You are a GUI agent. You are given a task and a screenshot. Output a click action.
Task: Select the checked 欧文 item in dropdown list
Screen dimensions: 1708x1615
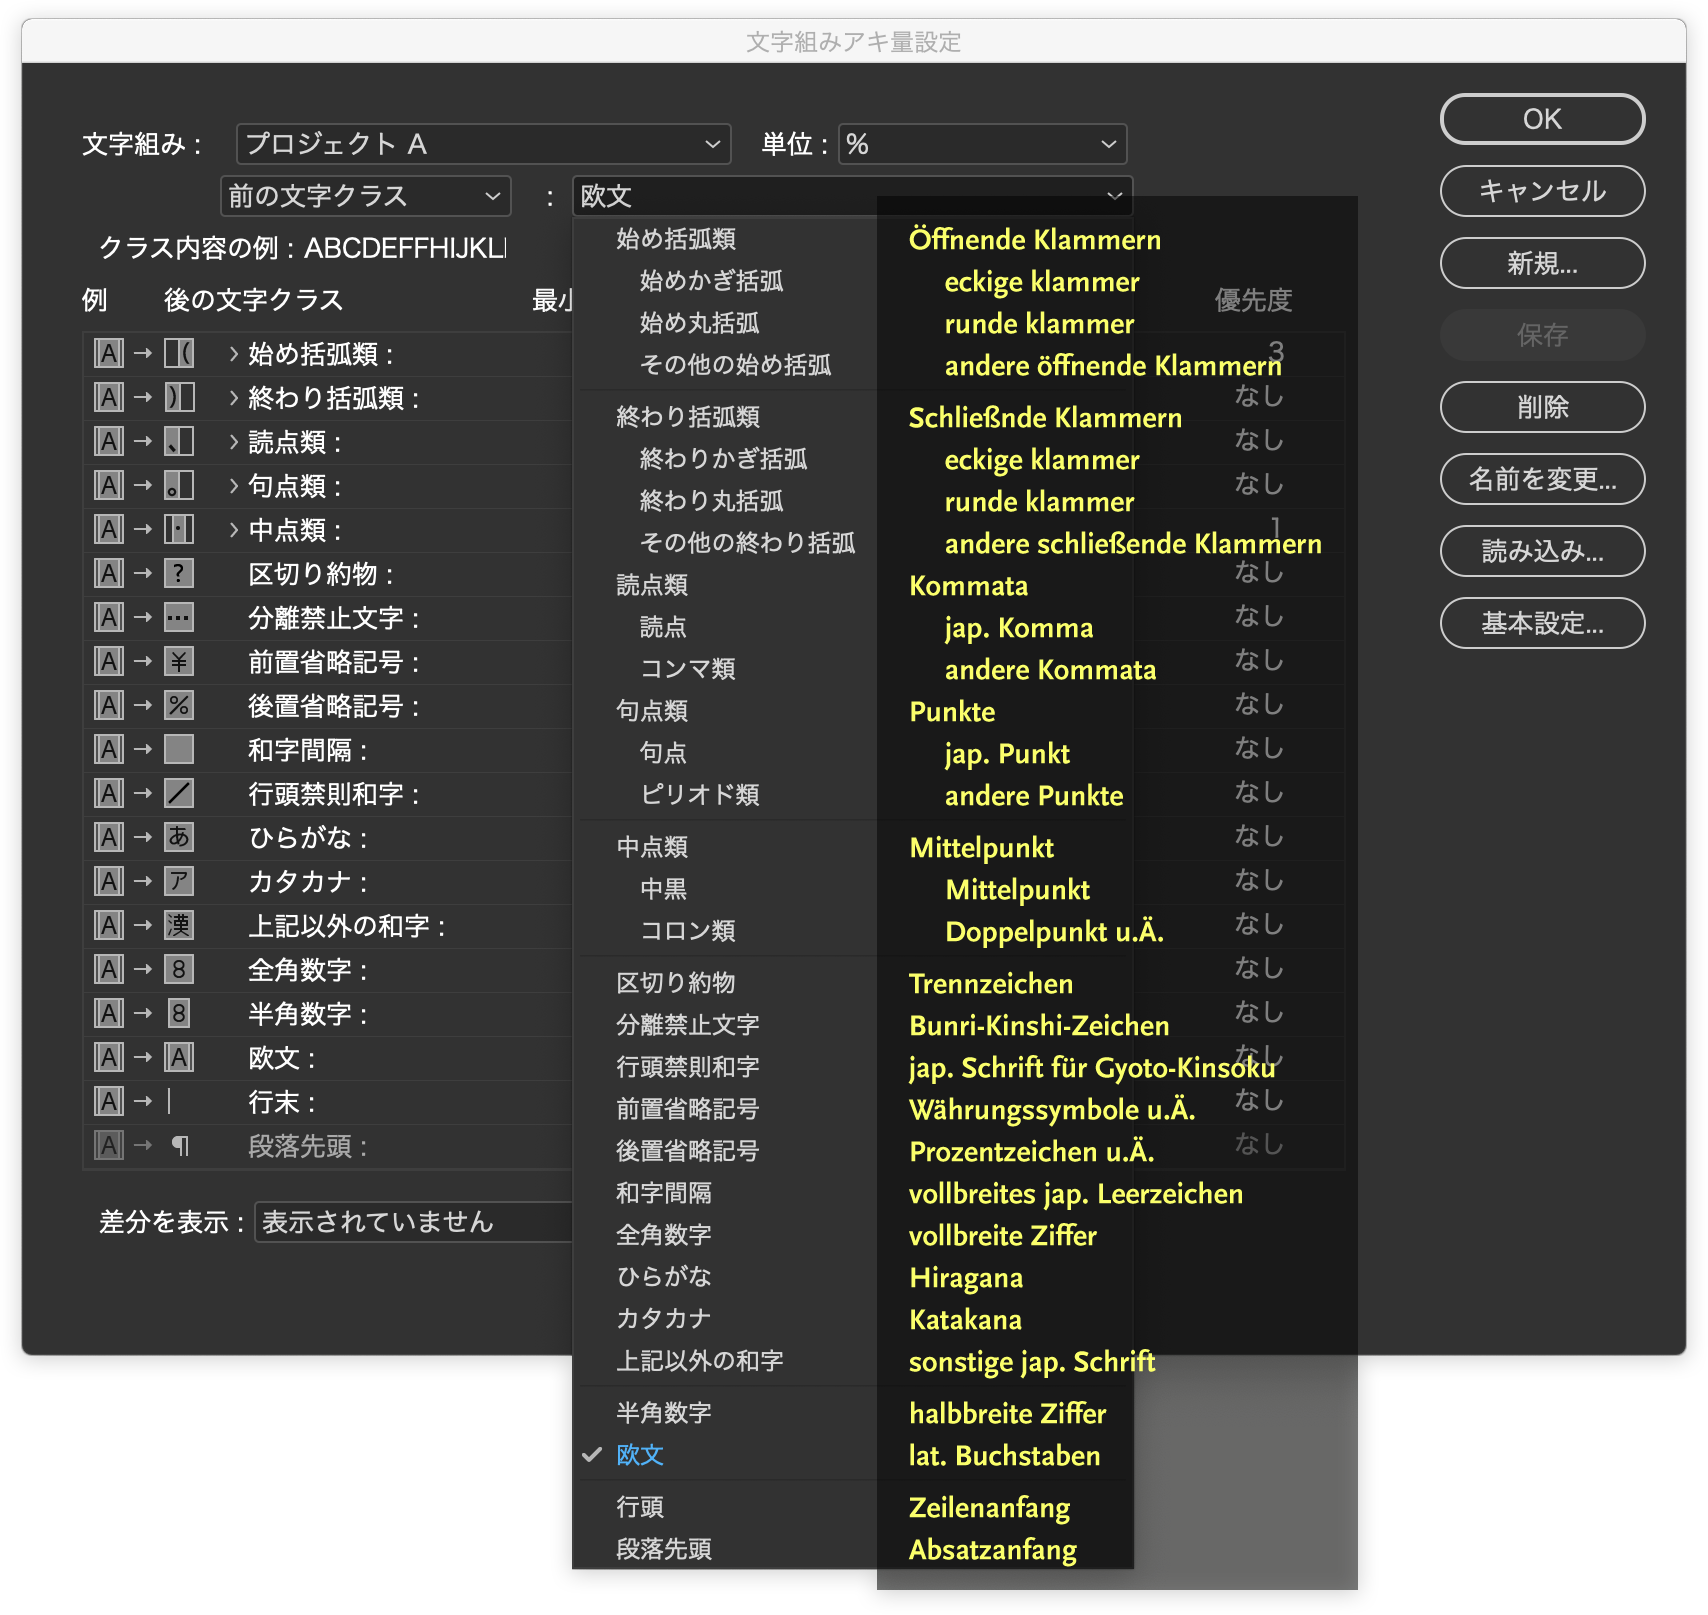coord(640,1455)
